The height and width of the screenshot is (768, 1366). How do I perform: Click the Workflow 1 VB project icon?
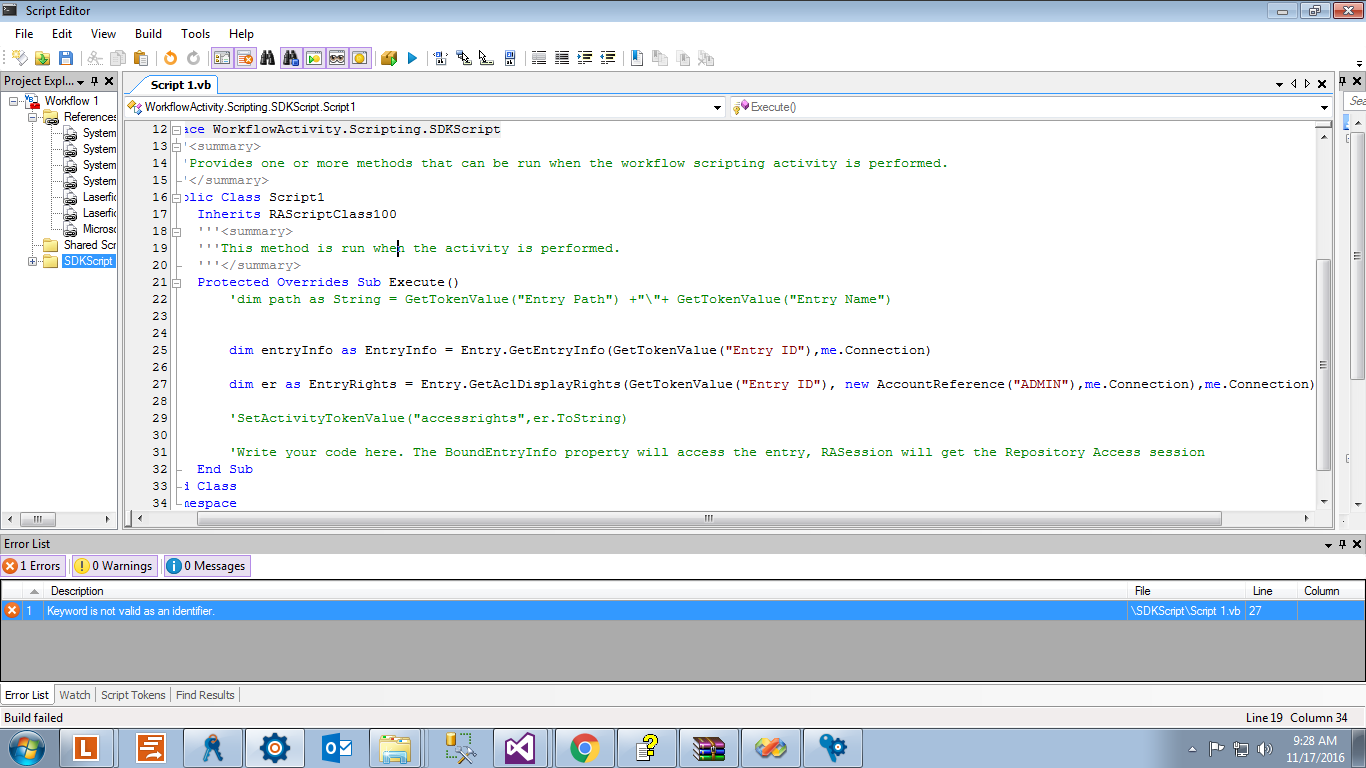32,101
